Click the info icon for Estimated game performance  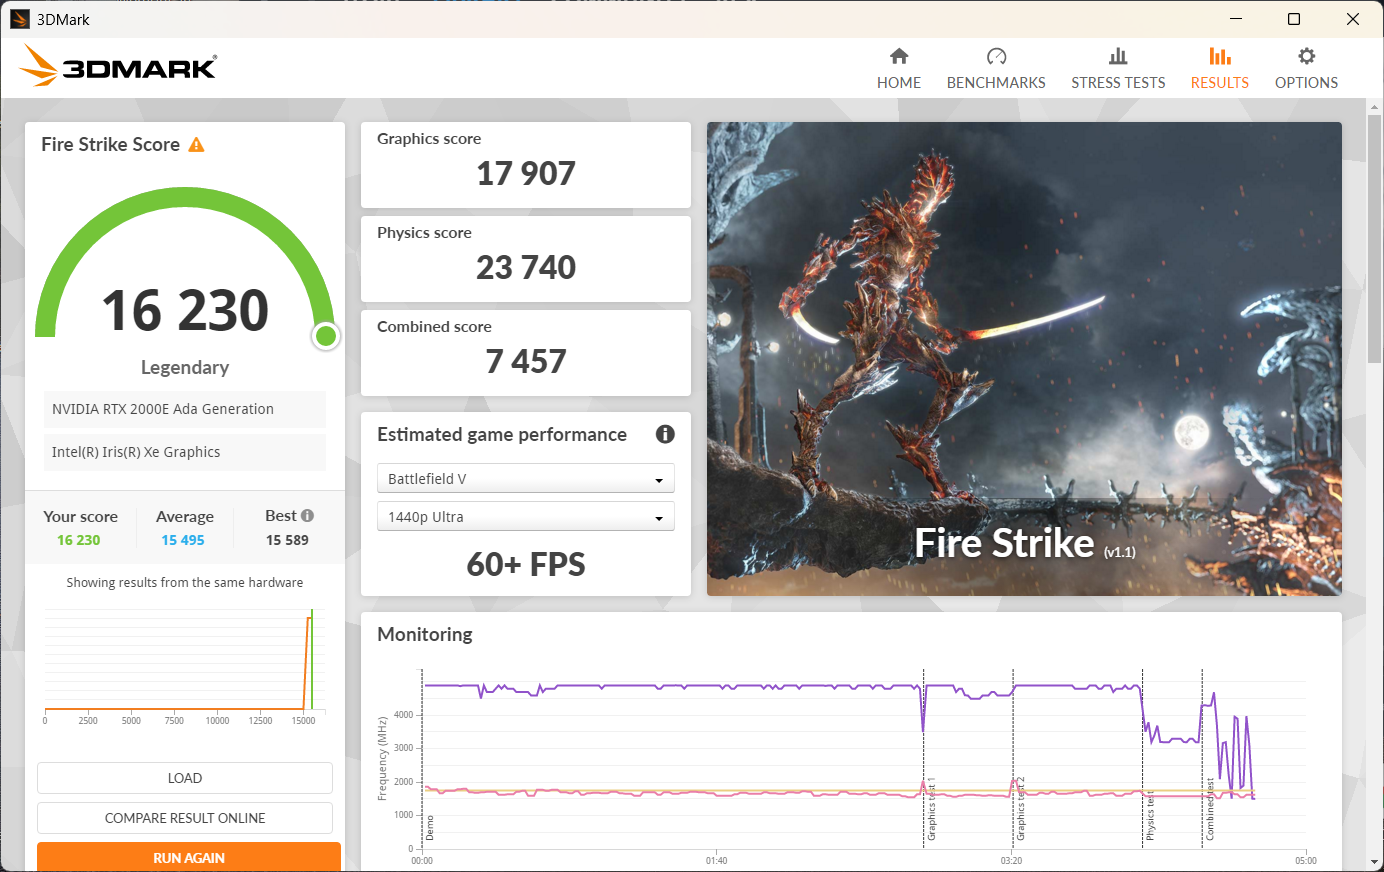tap(665, 434)
